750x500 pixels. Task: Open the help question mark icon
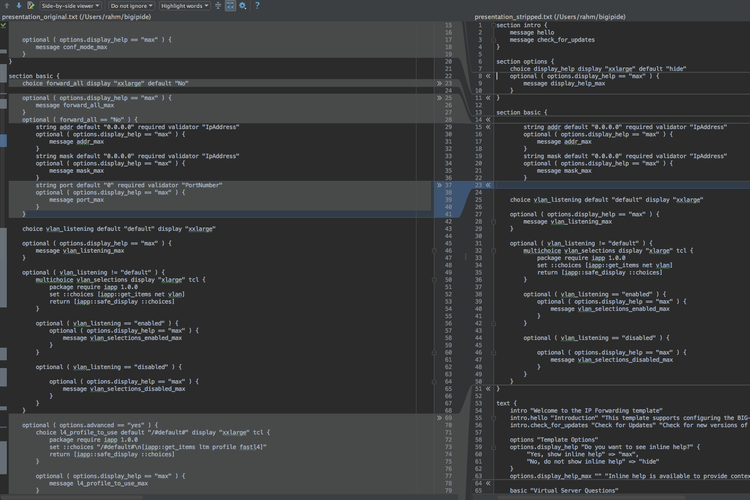pos(256,5)
